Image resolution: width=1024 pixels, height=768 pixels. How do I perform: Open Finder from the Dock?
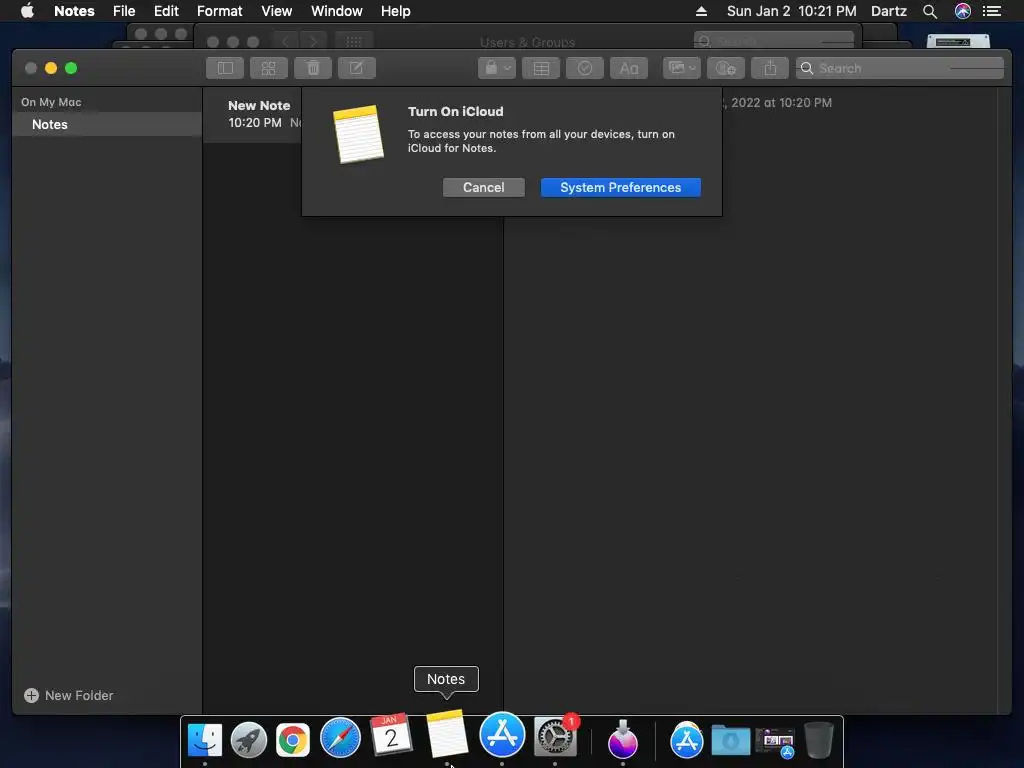(x=204, y=739)
